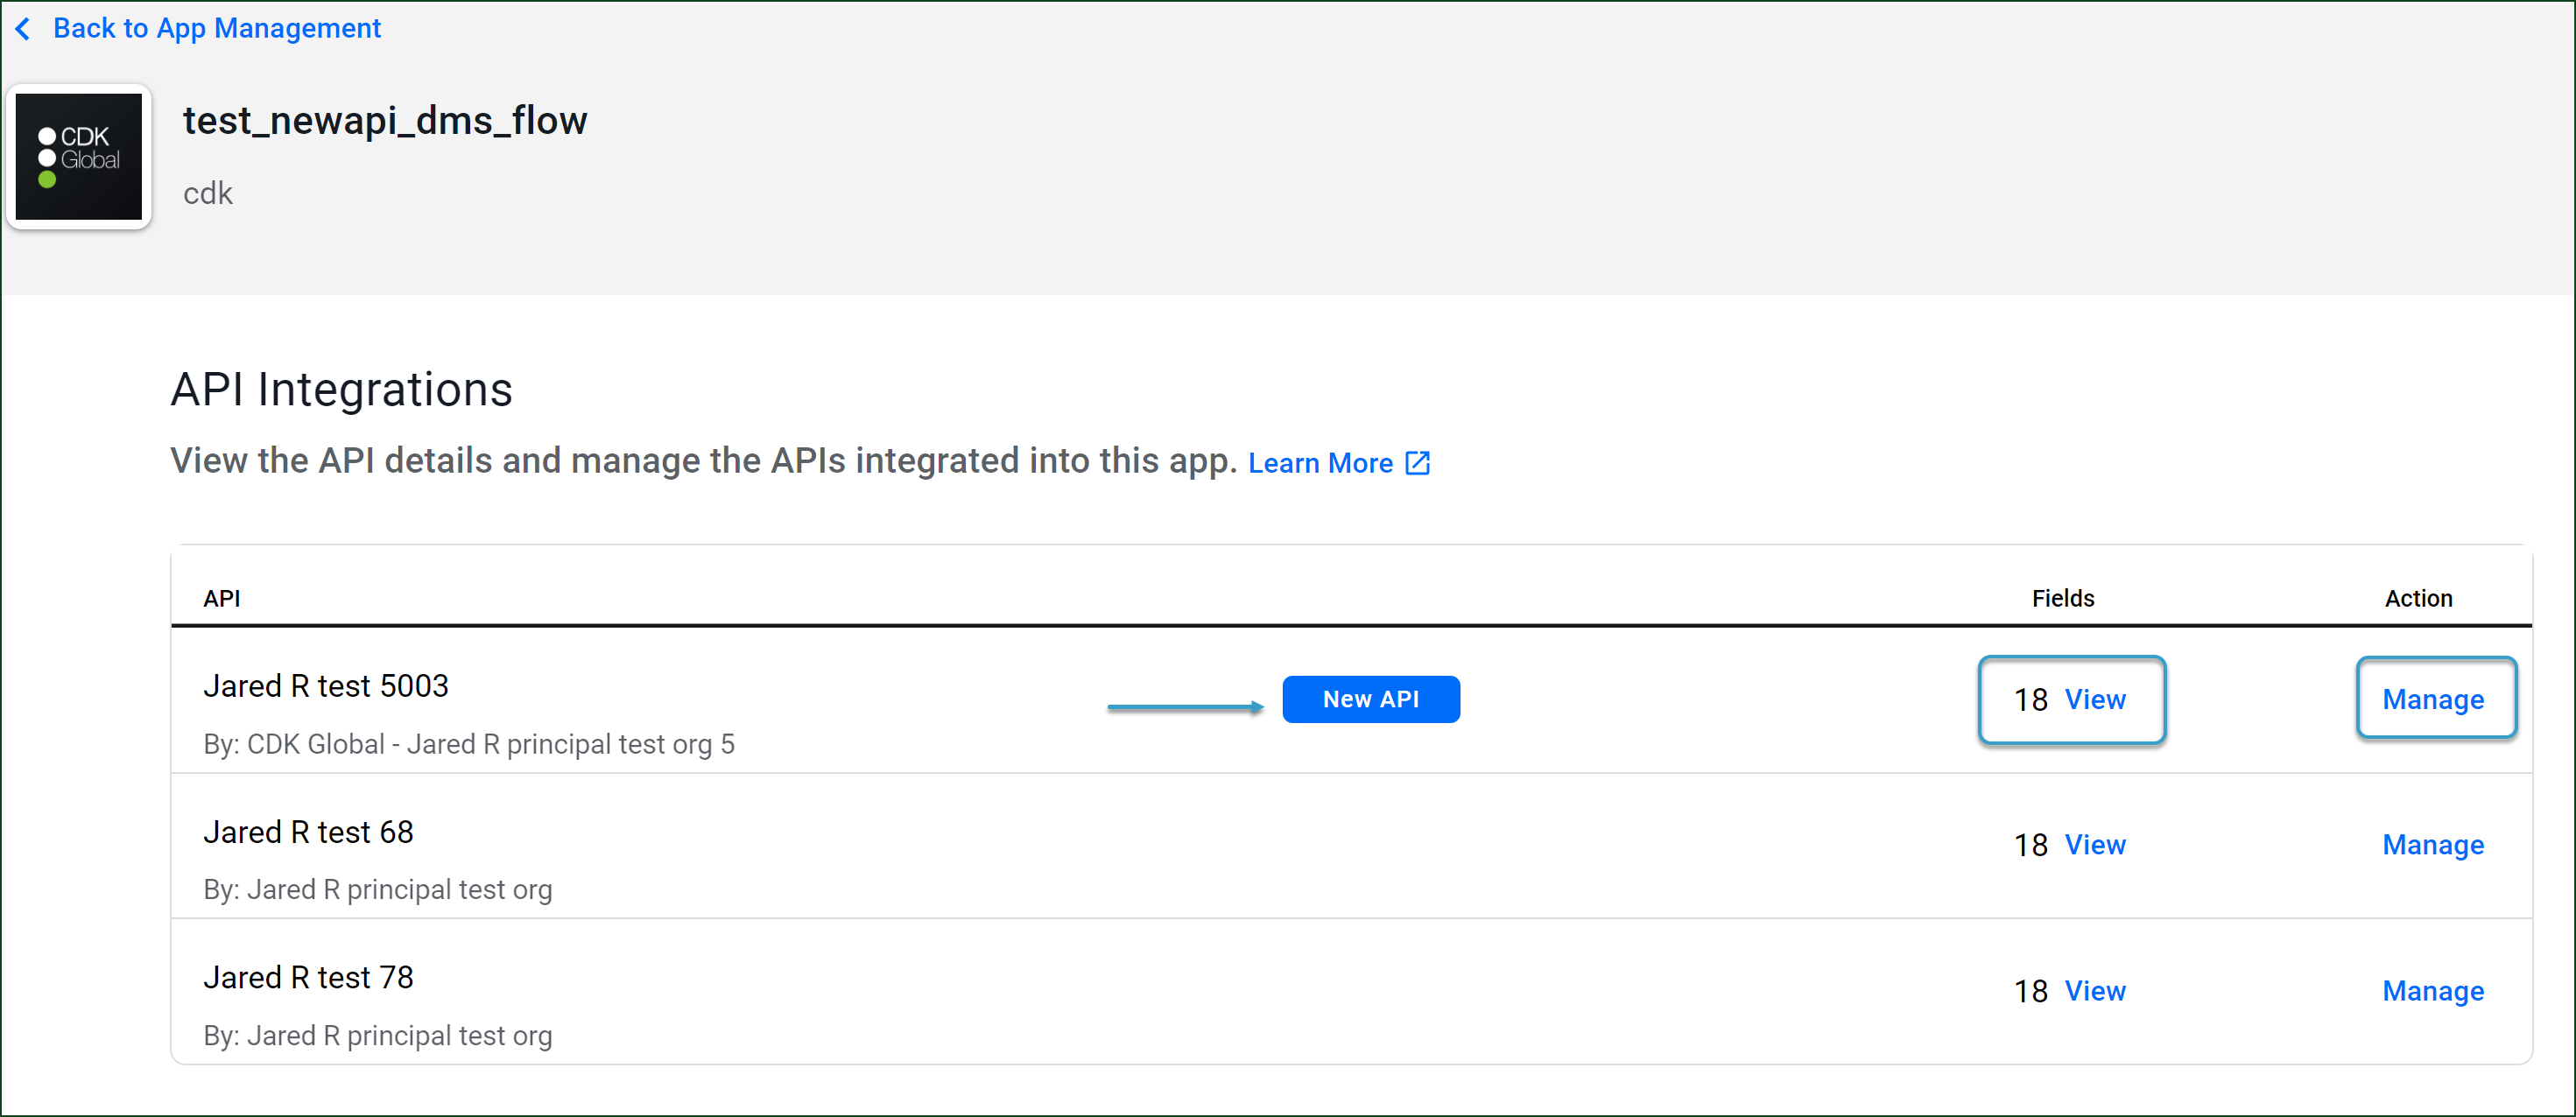2576x1117 pixels.
Task: View fields for Jared R test 78
Action: 2095,991
